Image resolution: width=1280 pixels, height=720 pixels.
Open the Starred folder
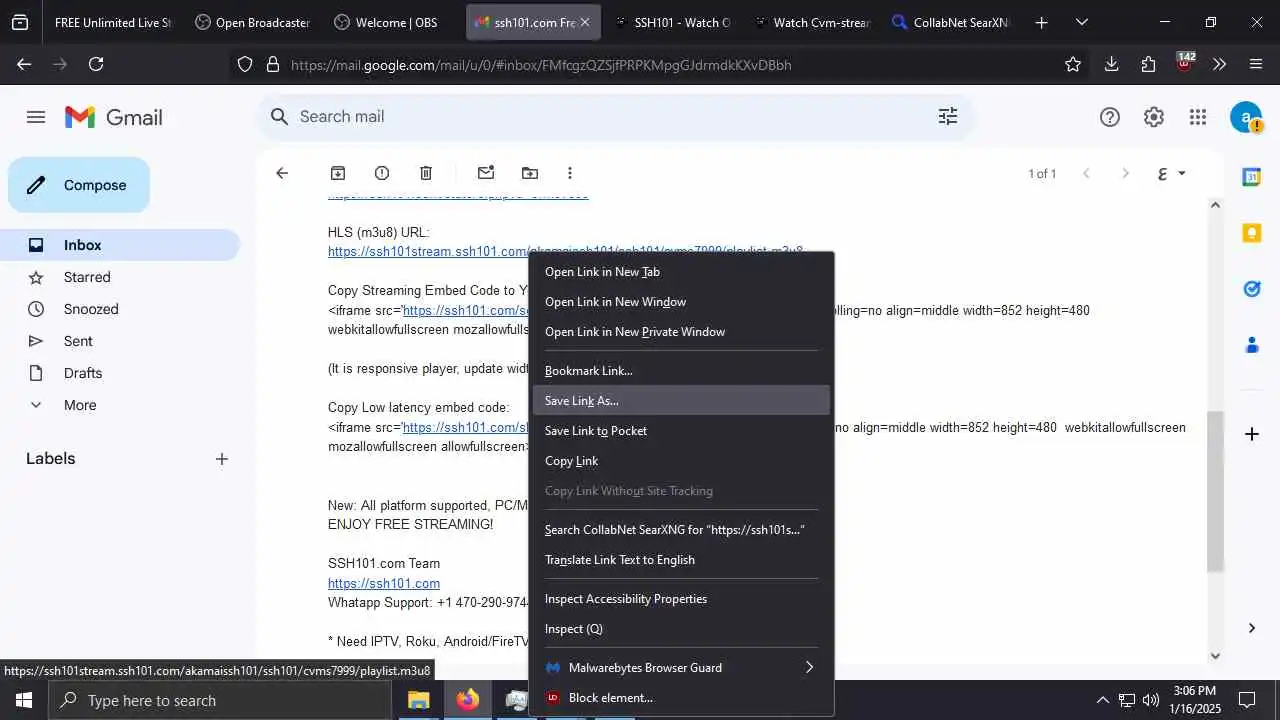click(x=120, y=277)
